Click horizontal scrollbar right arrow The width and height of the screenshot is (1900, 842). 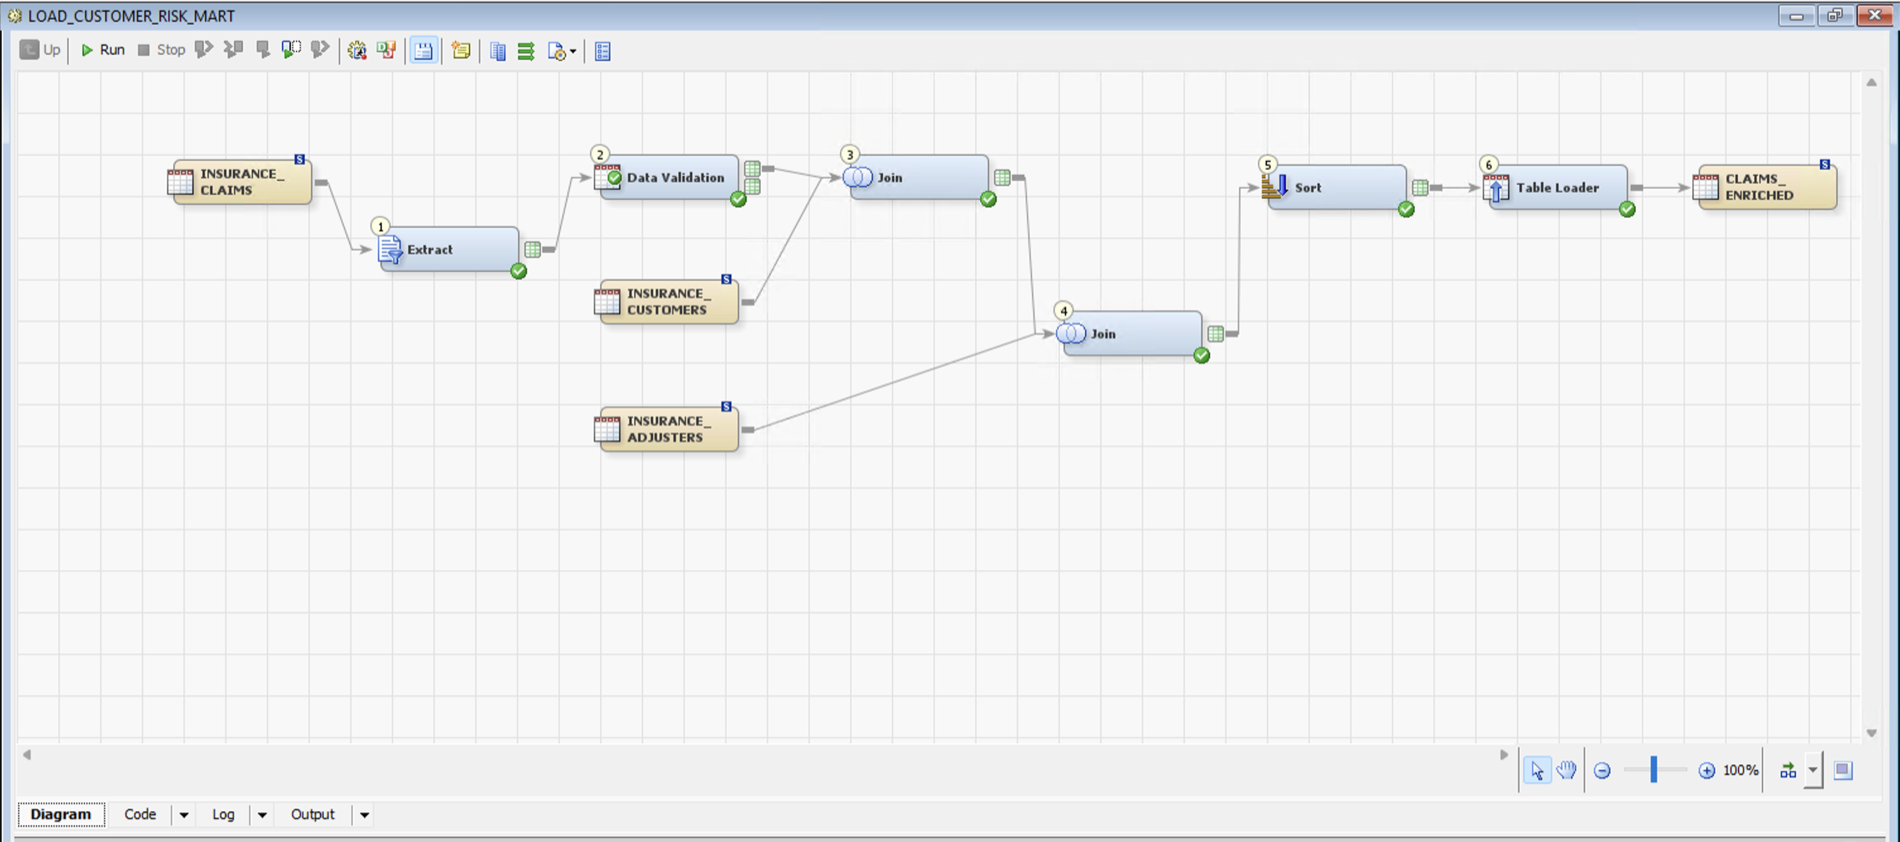1503,755
